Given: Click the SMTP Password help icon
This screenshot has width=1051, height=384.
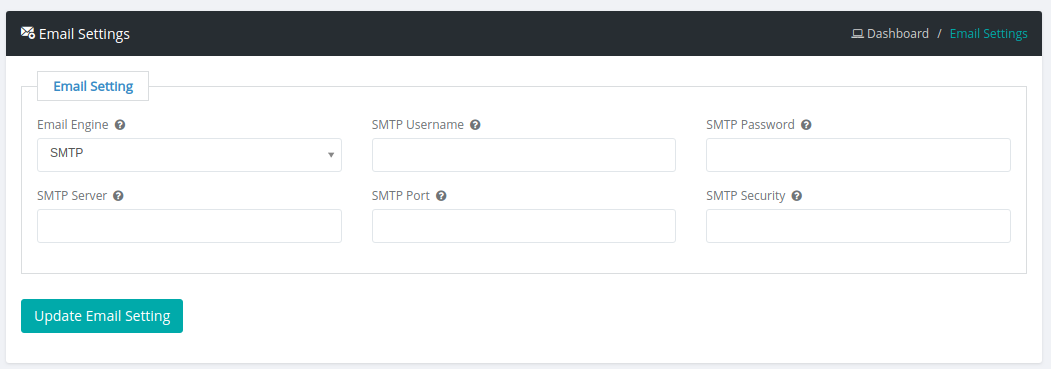Looking at the screenshot, I should (x=806, y=125).
